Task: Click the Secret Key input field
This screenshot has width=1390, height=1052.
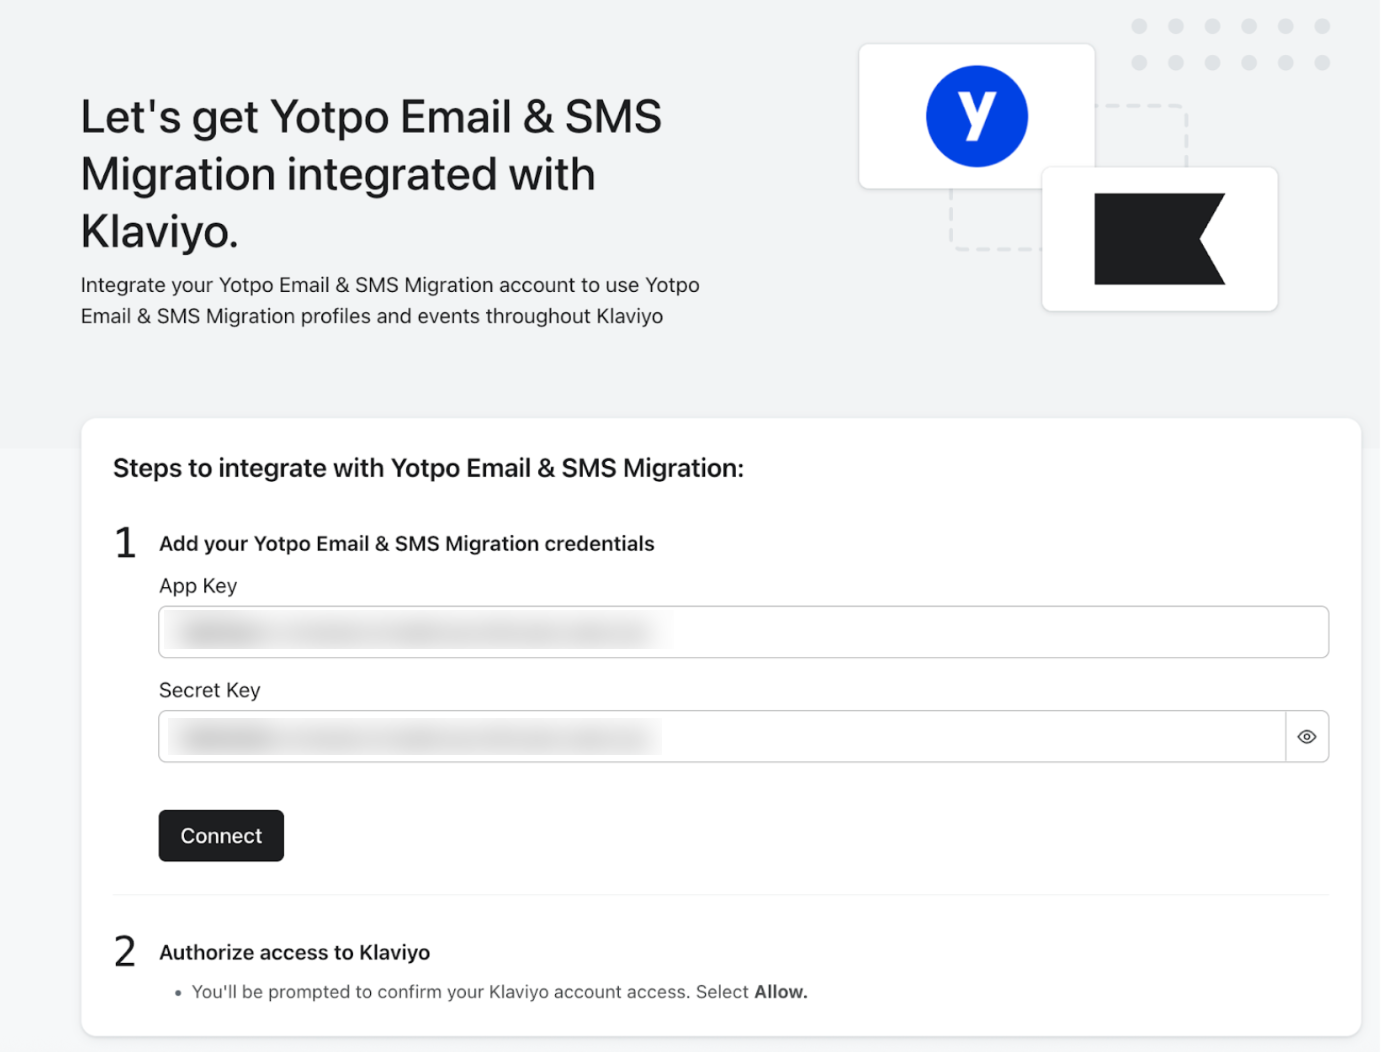Action: [x=721, y=737]
